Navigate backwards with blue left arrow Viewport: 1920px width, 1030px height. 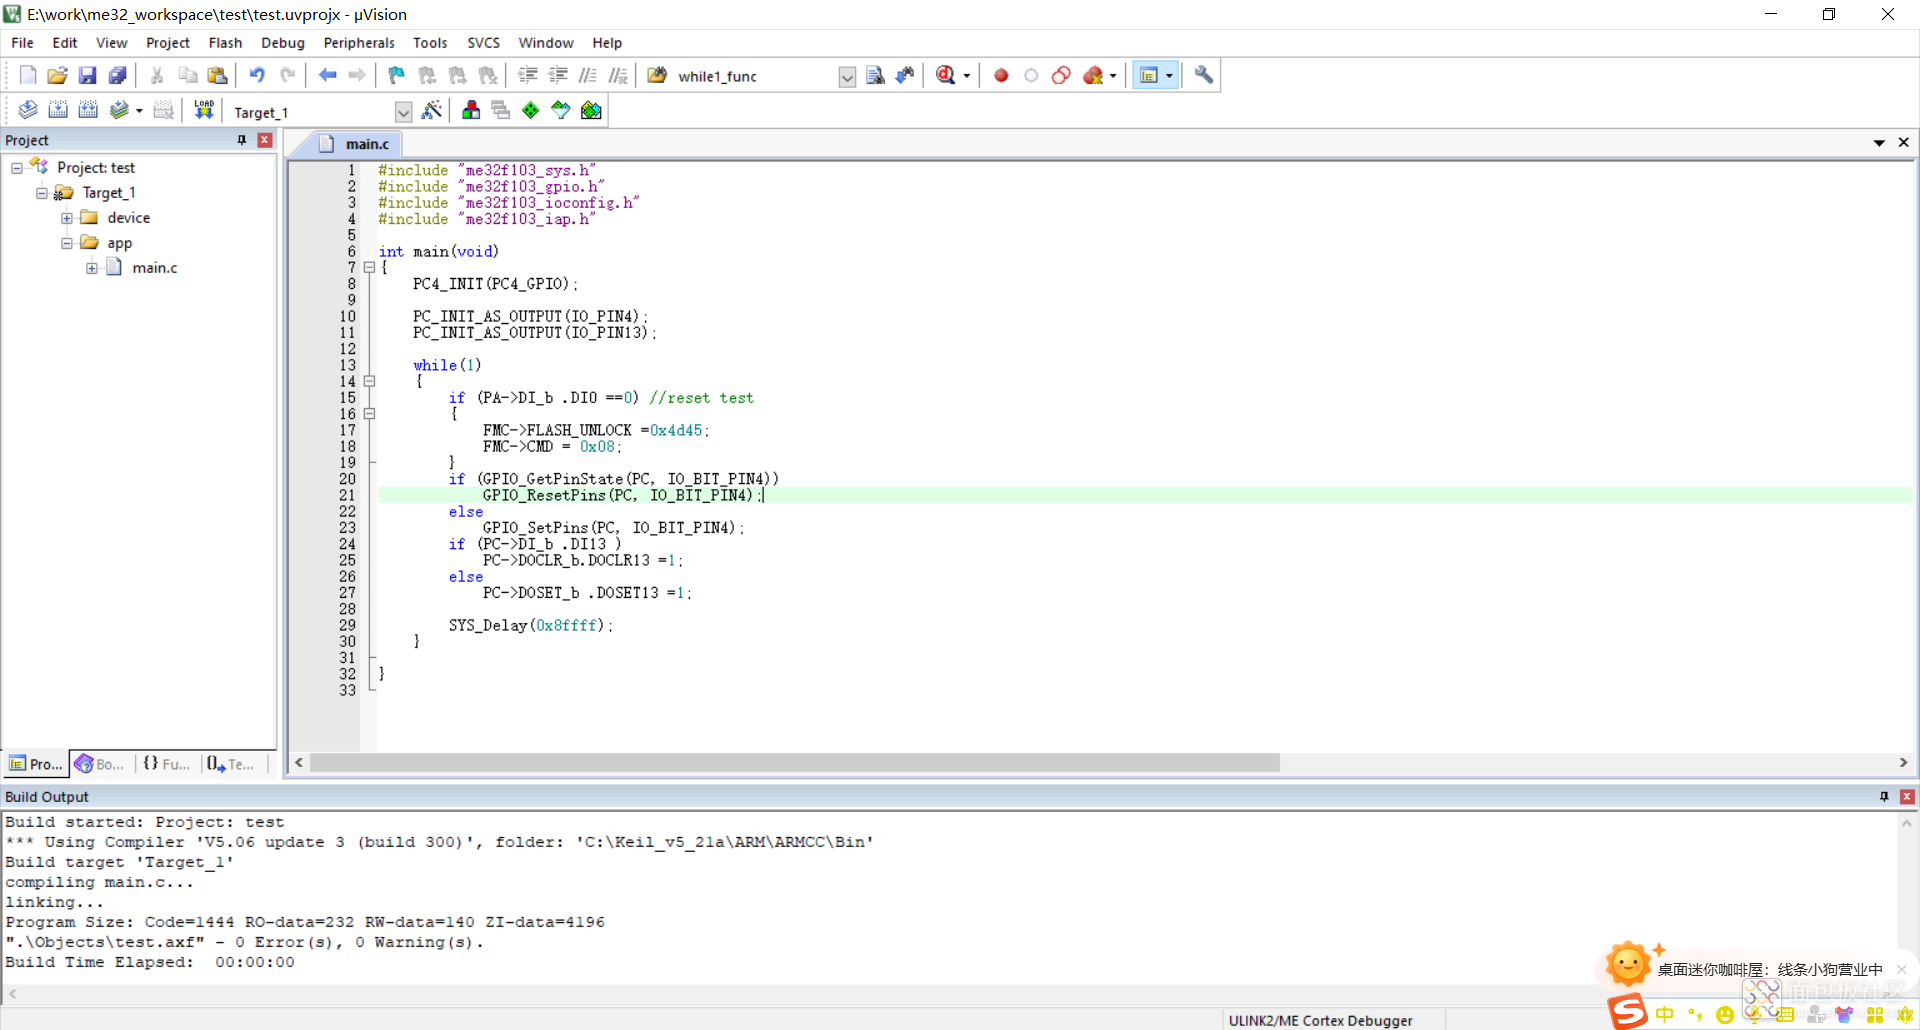coord(328,75)
